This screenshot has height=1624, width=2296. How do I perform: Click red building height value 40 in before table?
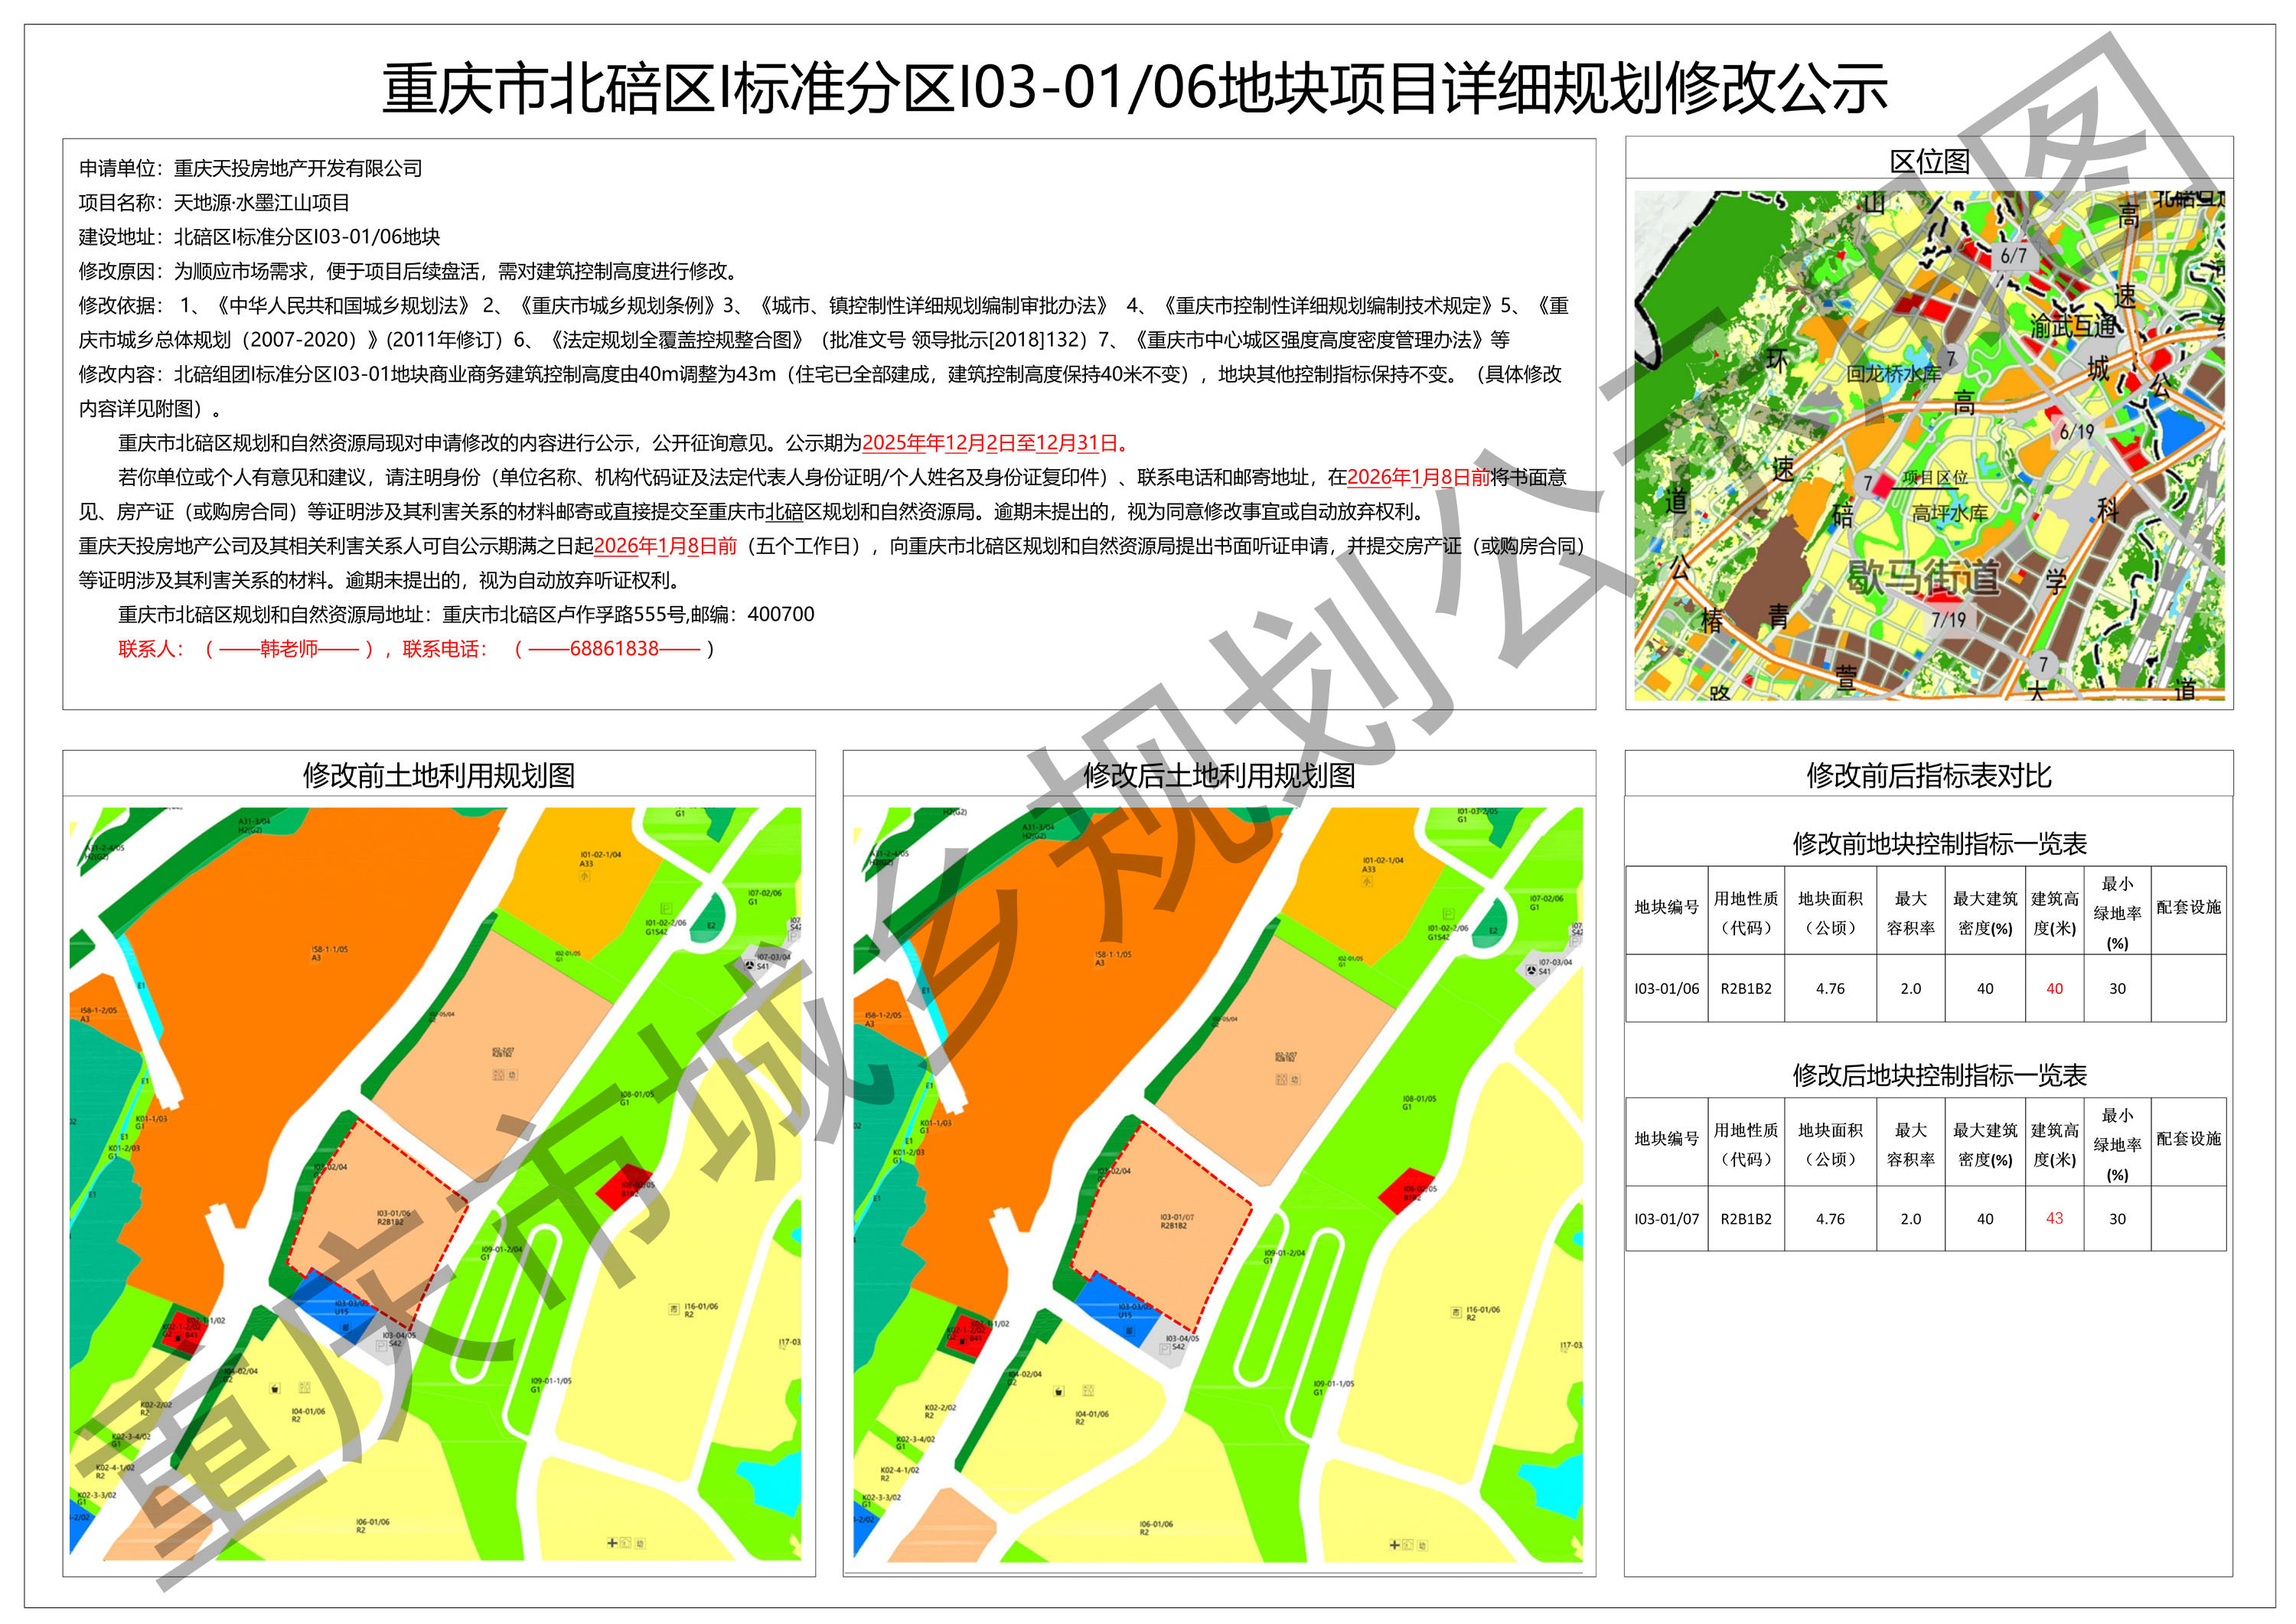pyautogui.click(x=2054, y=988)
